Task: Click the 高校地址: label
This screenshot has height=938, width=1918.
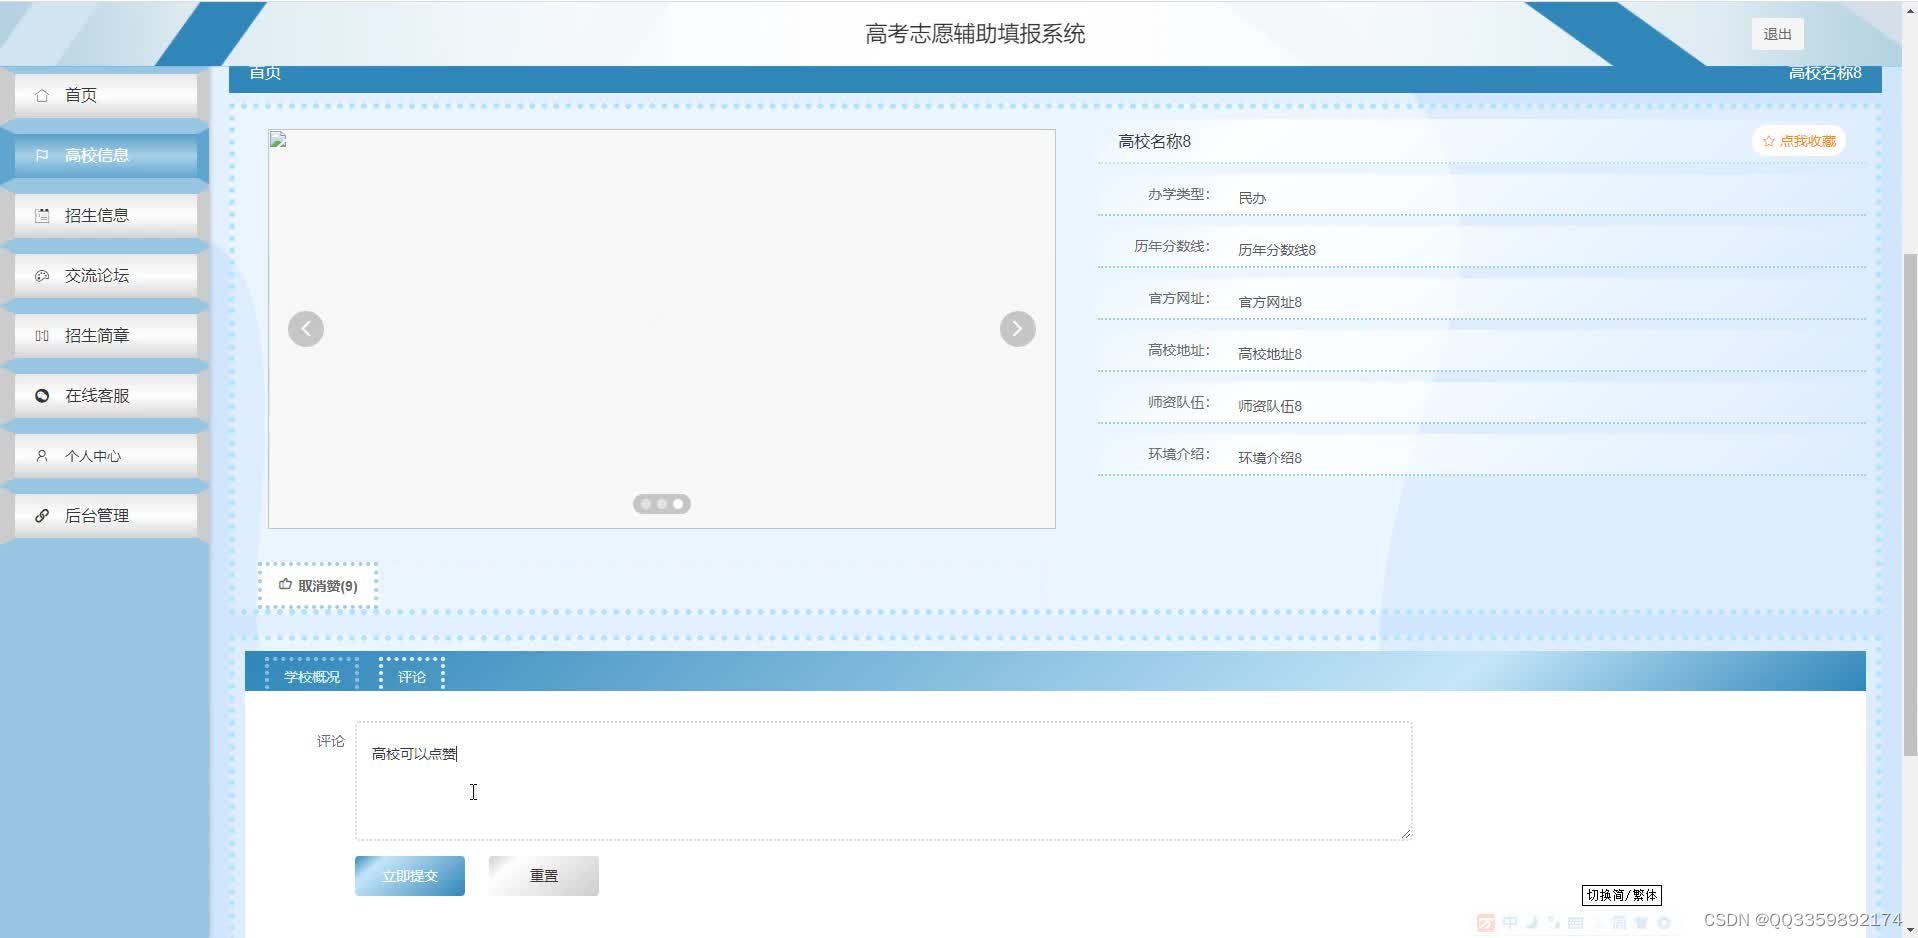Action: 1179,350
